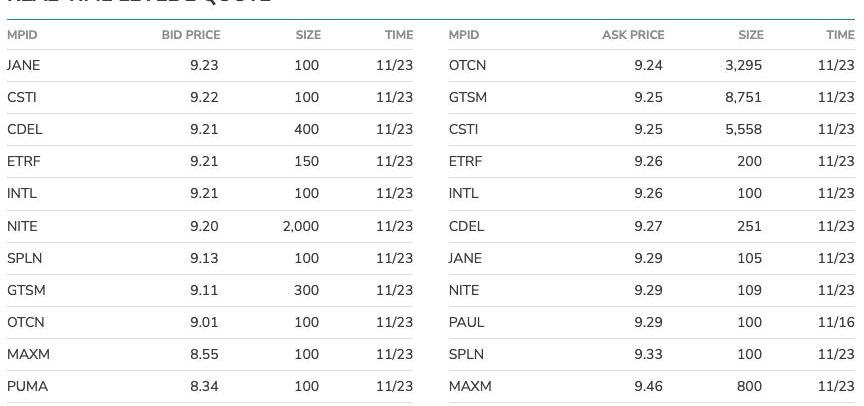Click the OTCN ask size 3,295
Screen dimensions: 864x406
tap(743, 65)
